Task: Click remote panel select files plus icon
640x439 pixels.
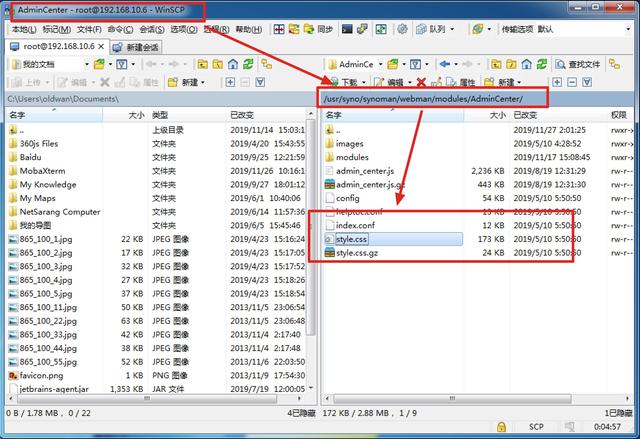Action: (557, 82)
